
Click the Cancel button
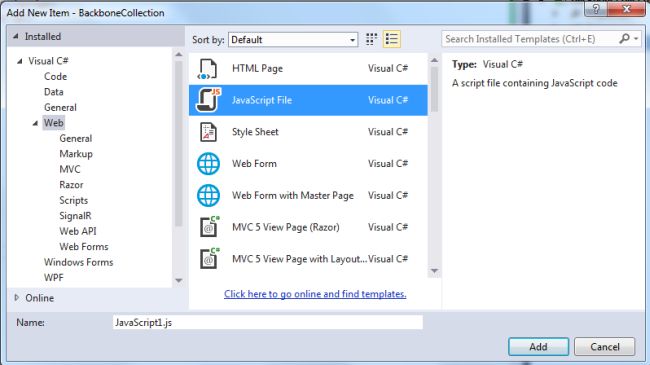click(x=605, y=347)
